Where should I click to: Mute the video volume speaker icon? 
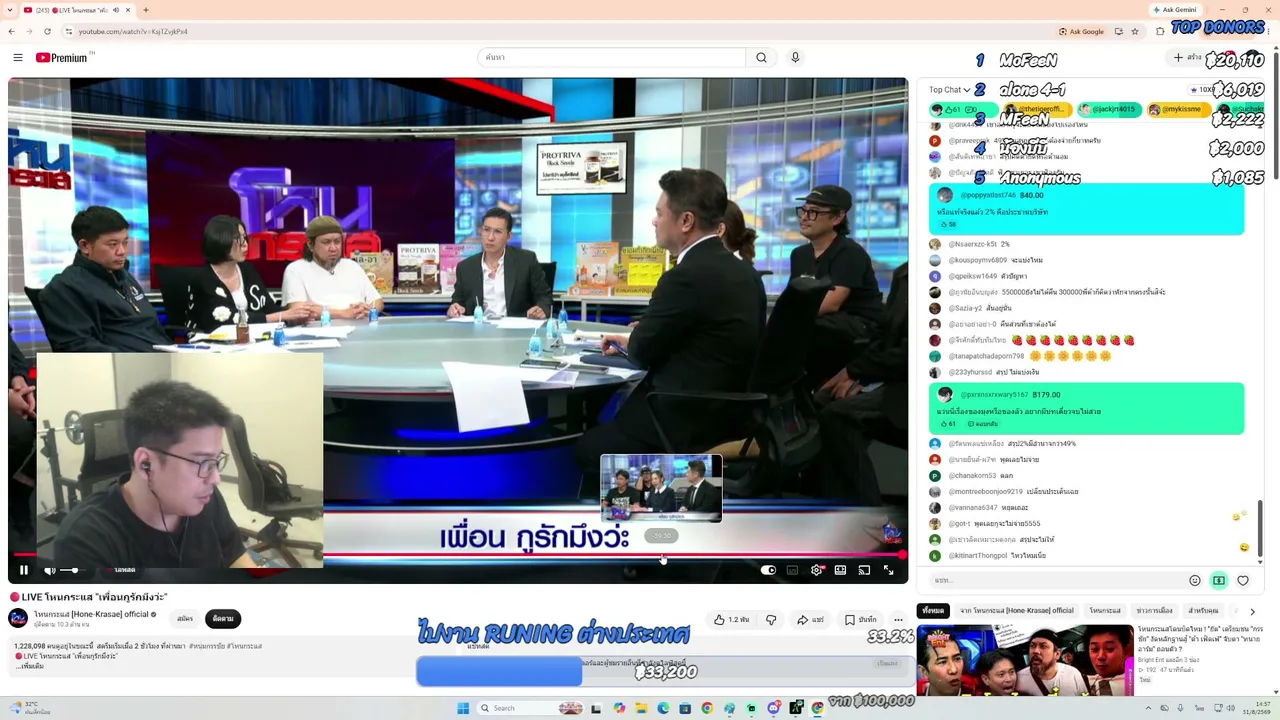(x=50, y=570)
